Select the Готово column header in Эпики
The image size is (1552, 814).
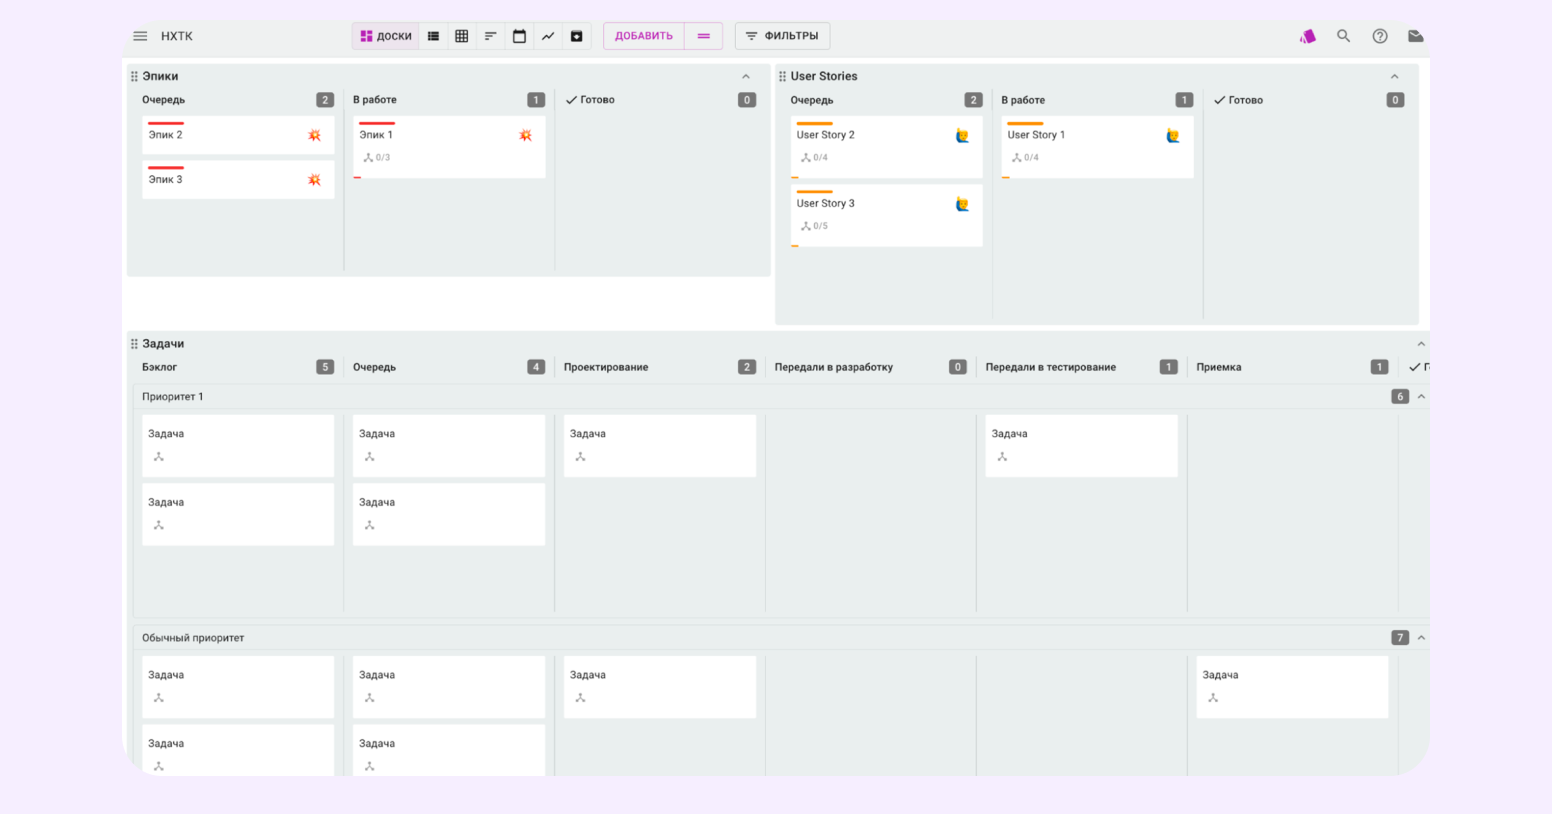pos(590,100)
